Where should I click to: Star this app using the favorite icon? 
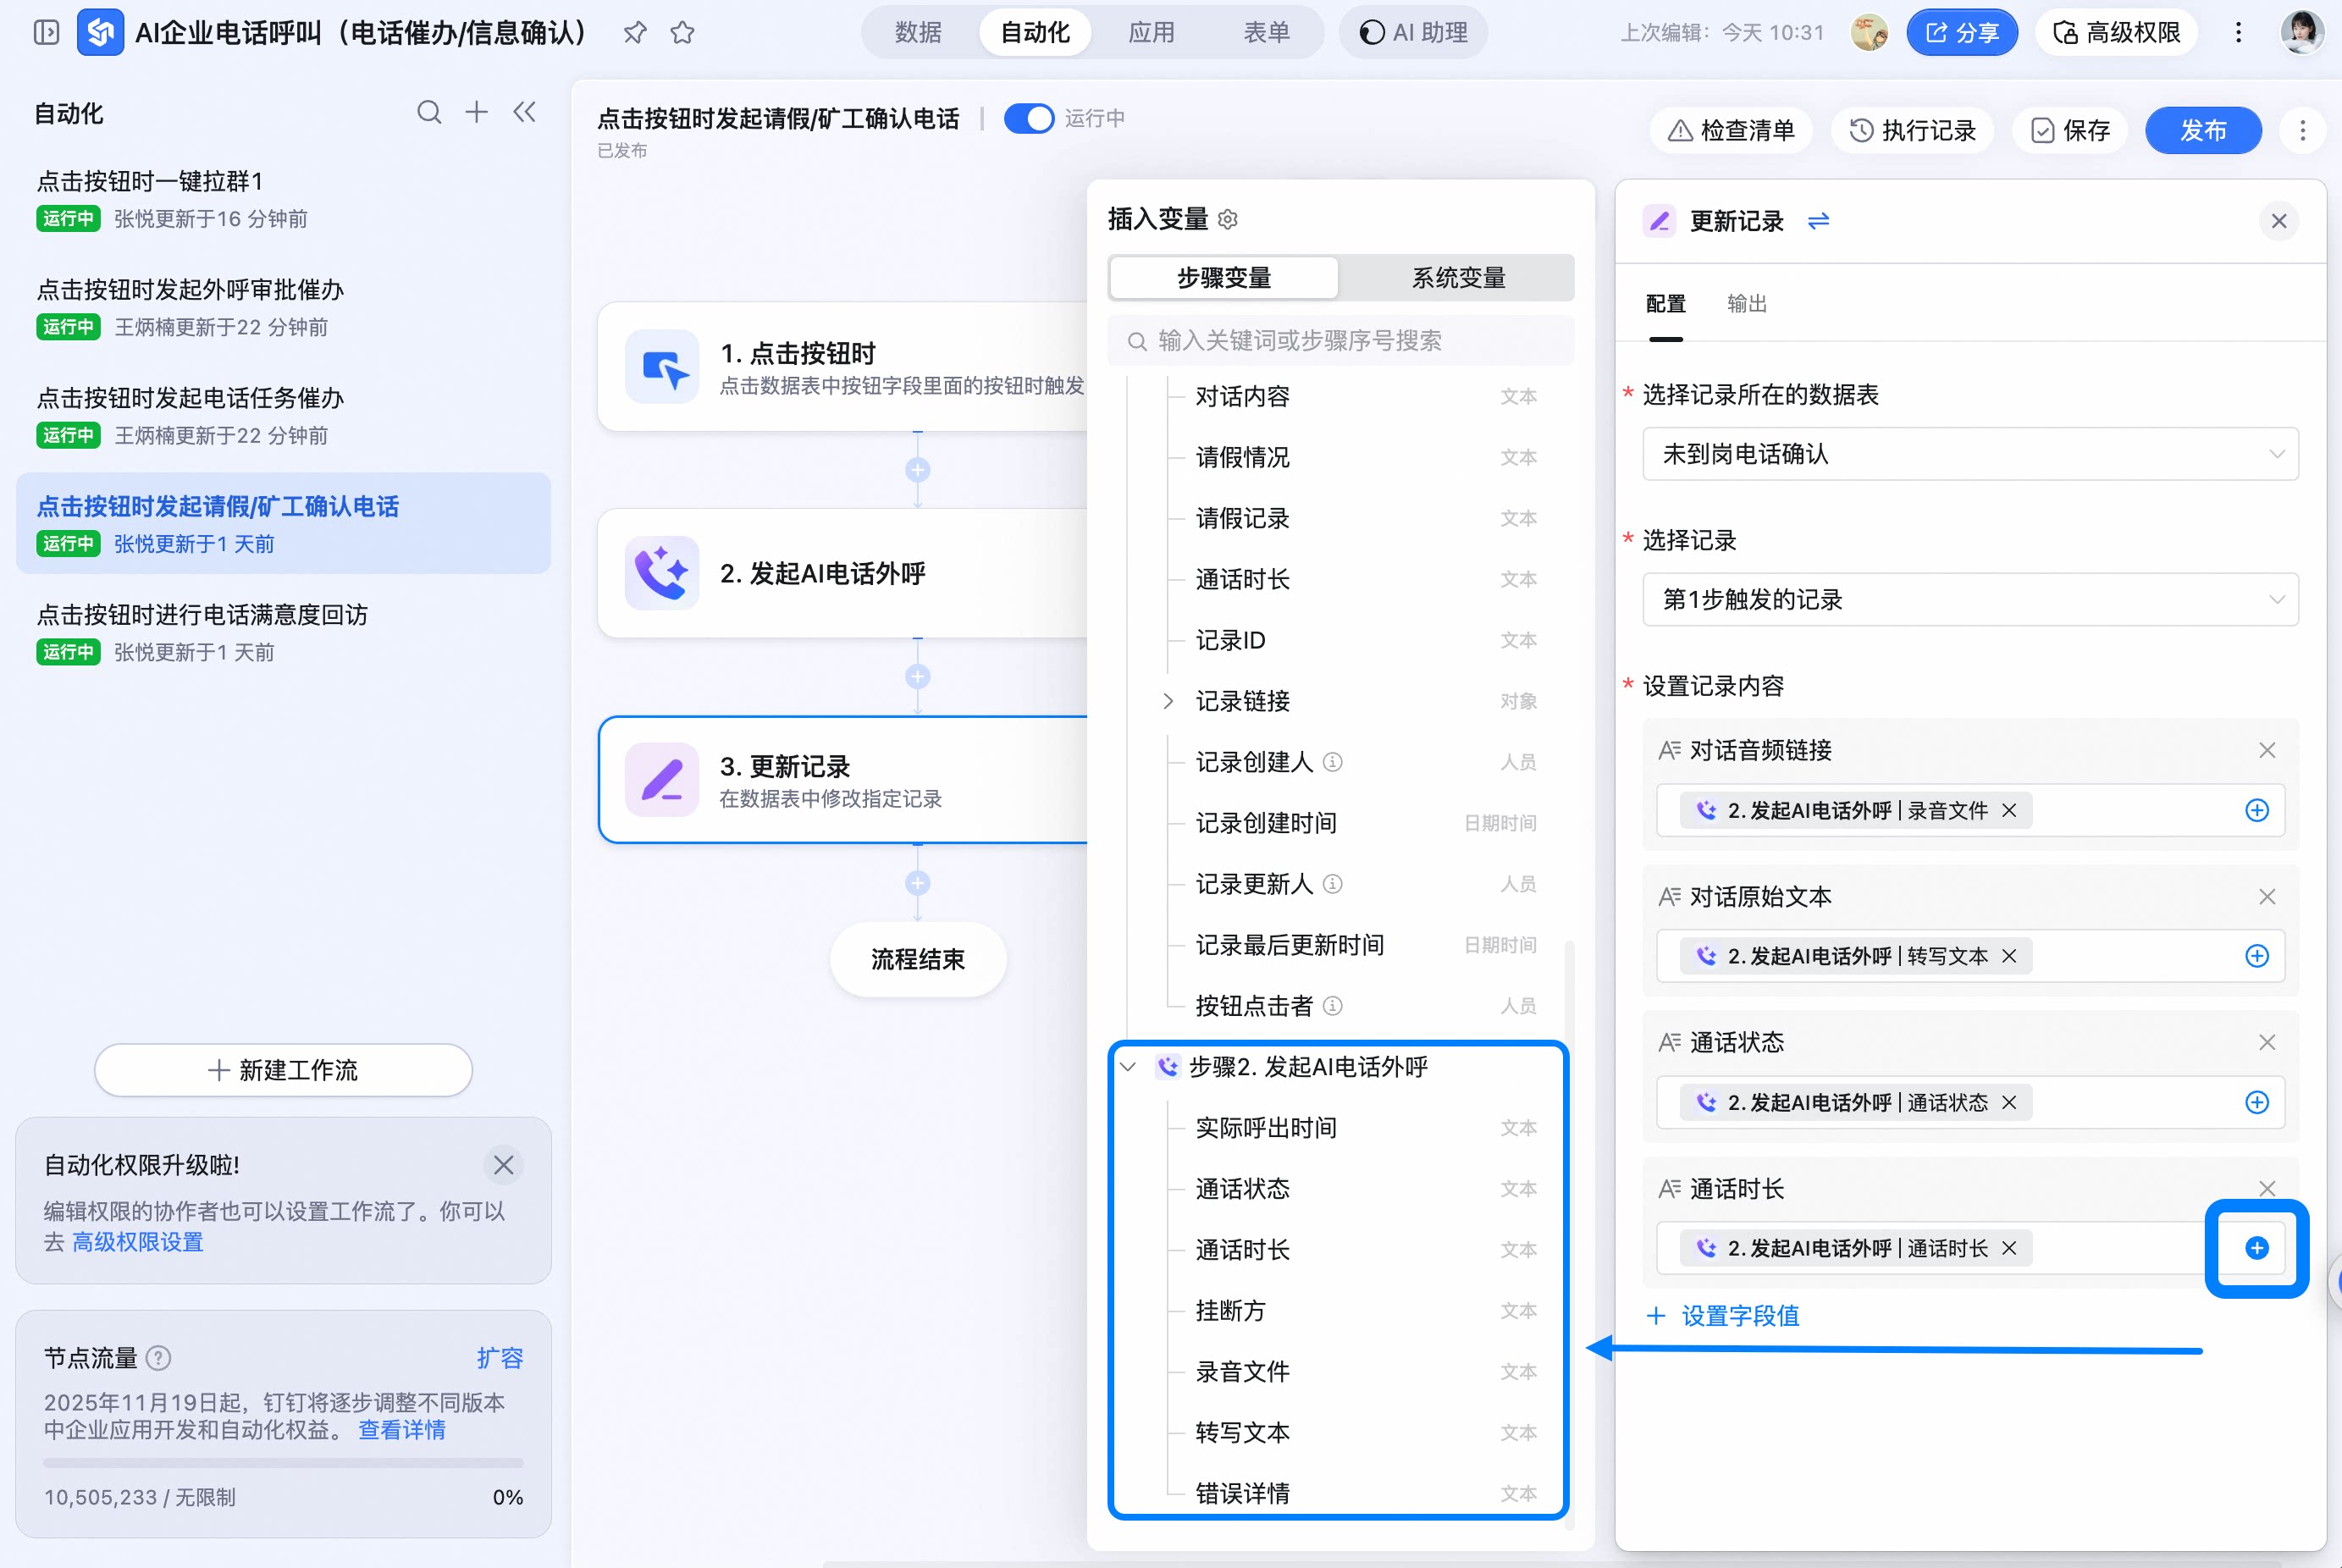[x=682, y=33]
